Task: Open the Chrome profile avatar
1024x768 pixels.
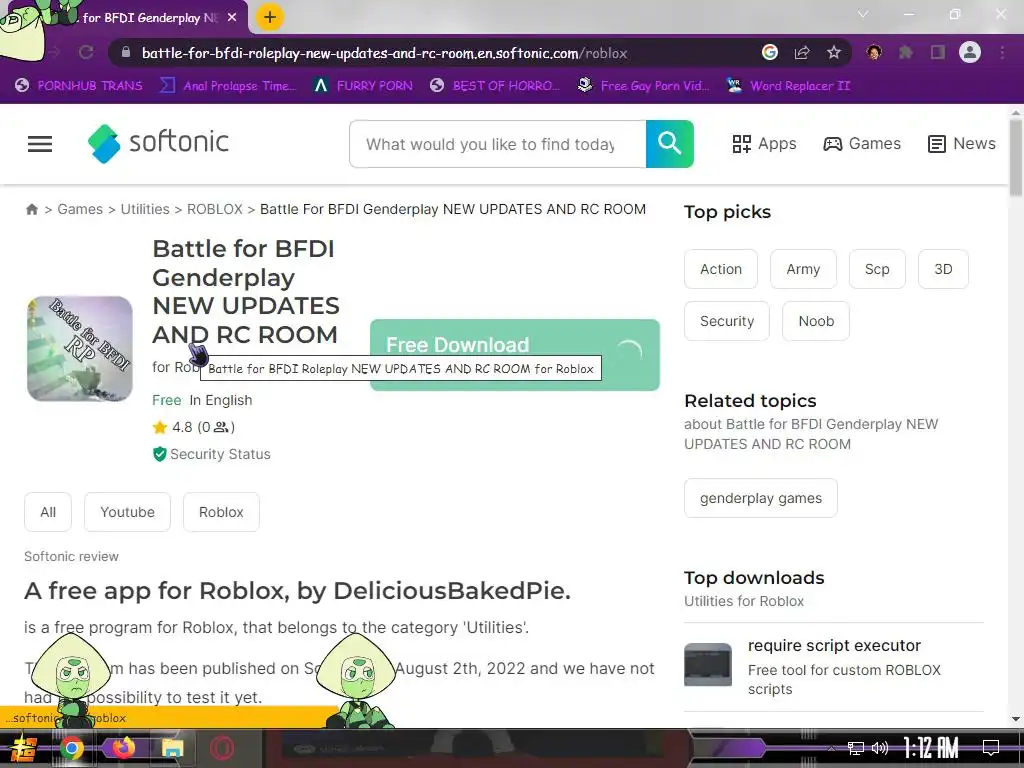Action: (970, 52)
